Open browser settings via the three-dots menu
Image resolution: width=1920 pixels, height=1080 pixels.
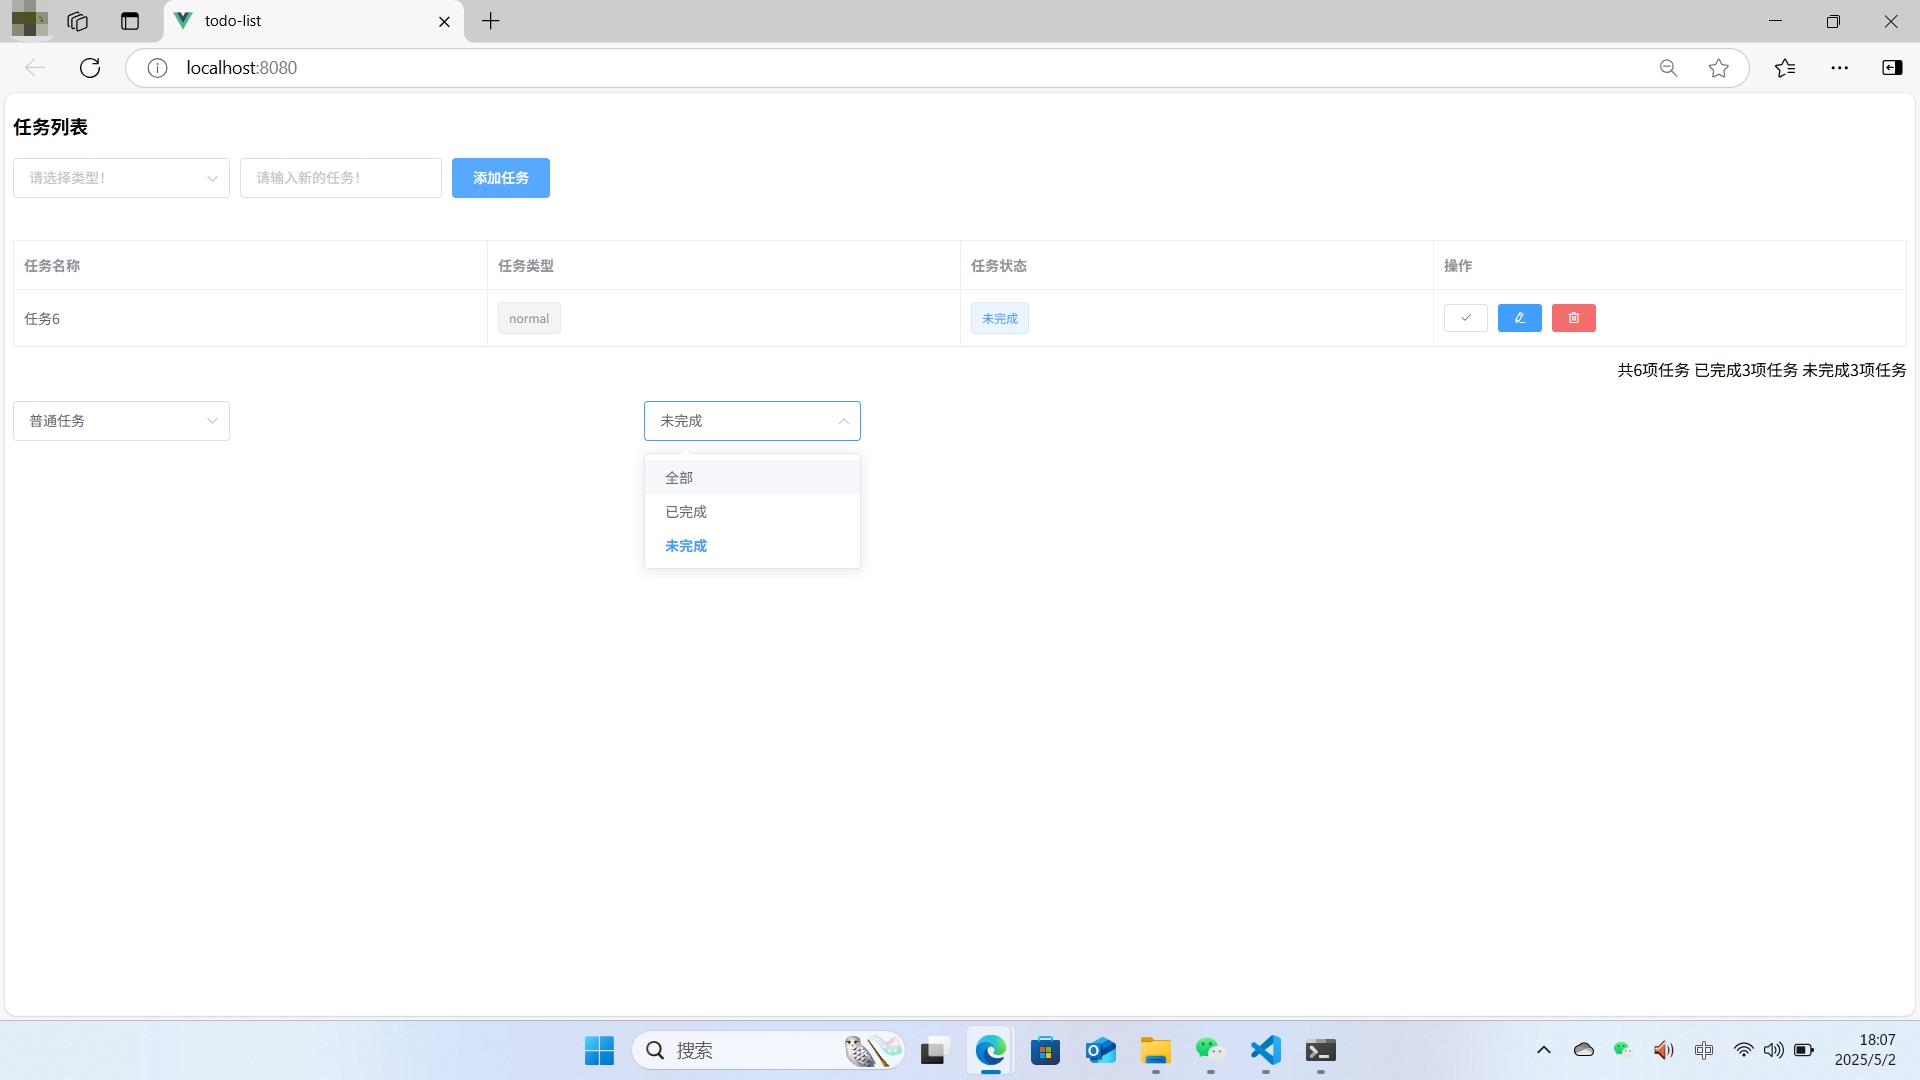click(1839, 68)
